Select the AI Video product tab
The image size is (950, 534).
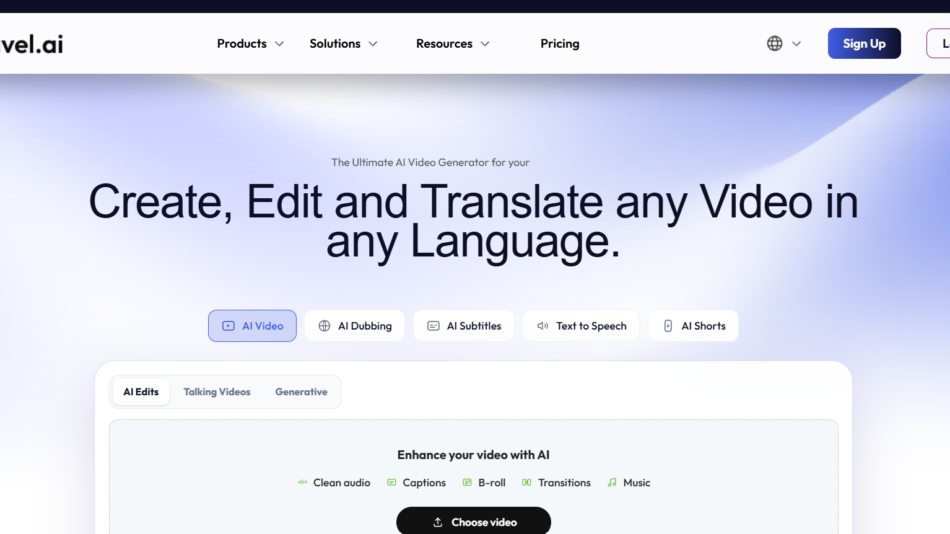tap(252, 326)
